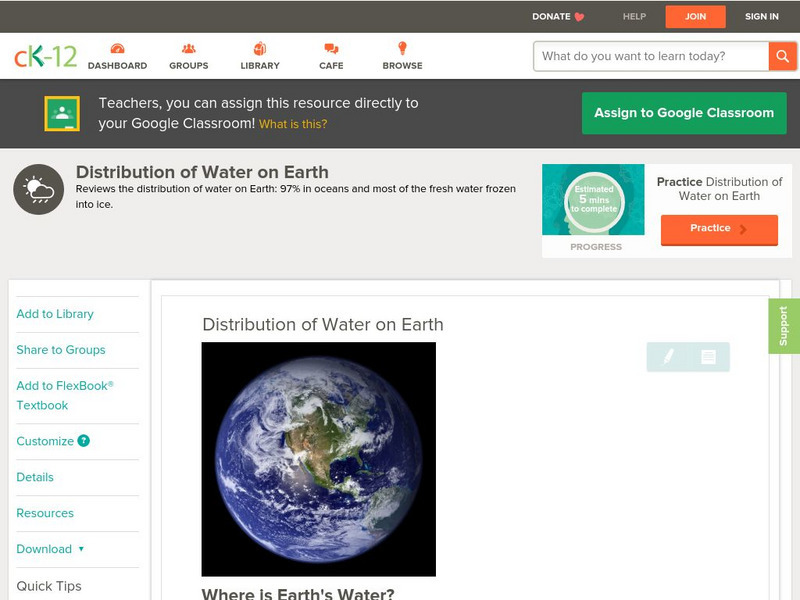
Task: Select the highlighter pen tool icon
Action: point(668,356)
